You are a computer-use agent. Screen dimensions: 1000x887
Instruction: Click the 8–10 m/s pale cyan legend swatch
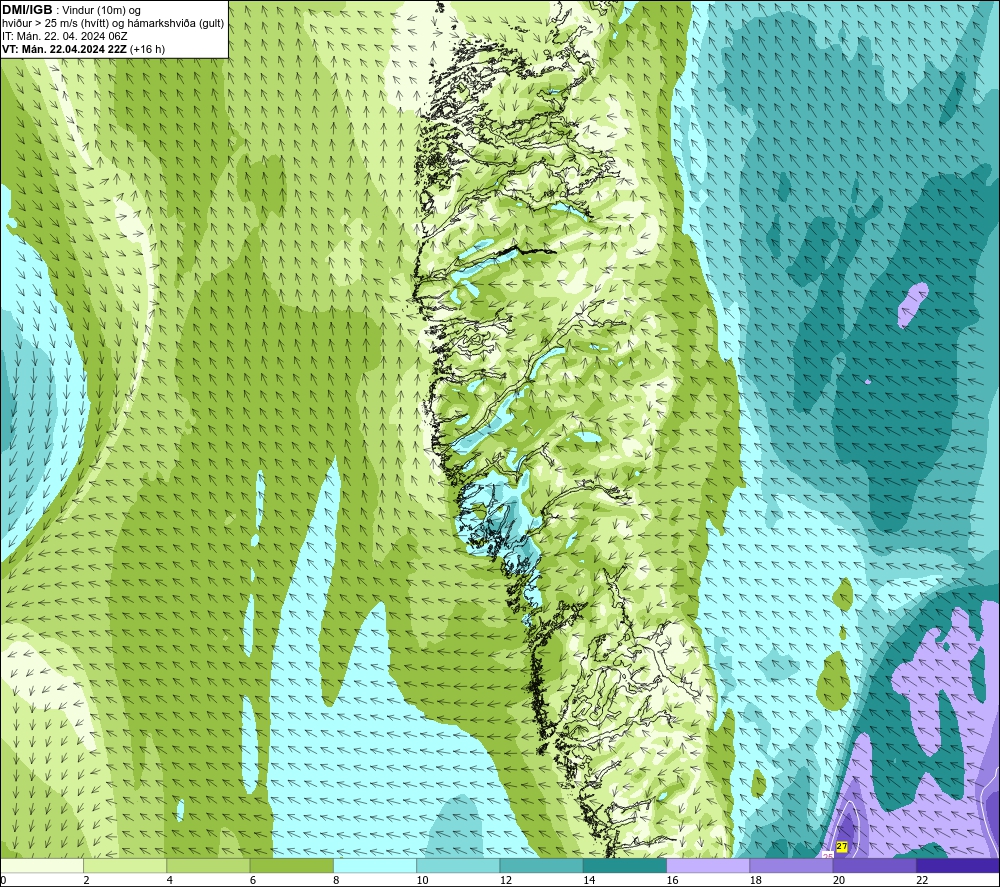coord(375,866)
